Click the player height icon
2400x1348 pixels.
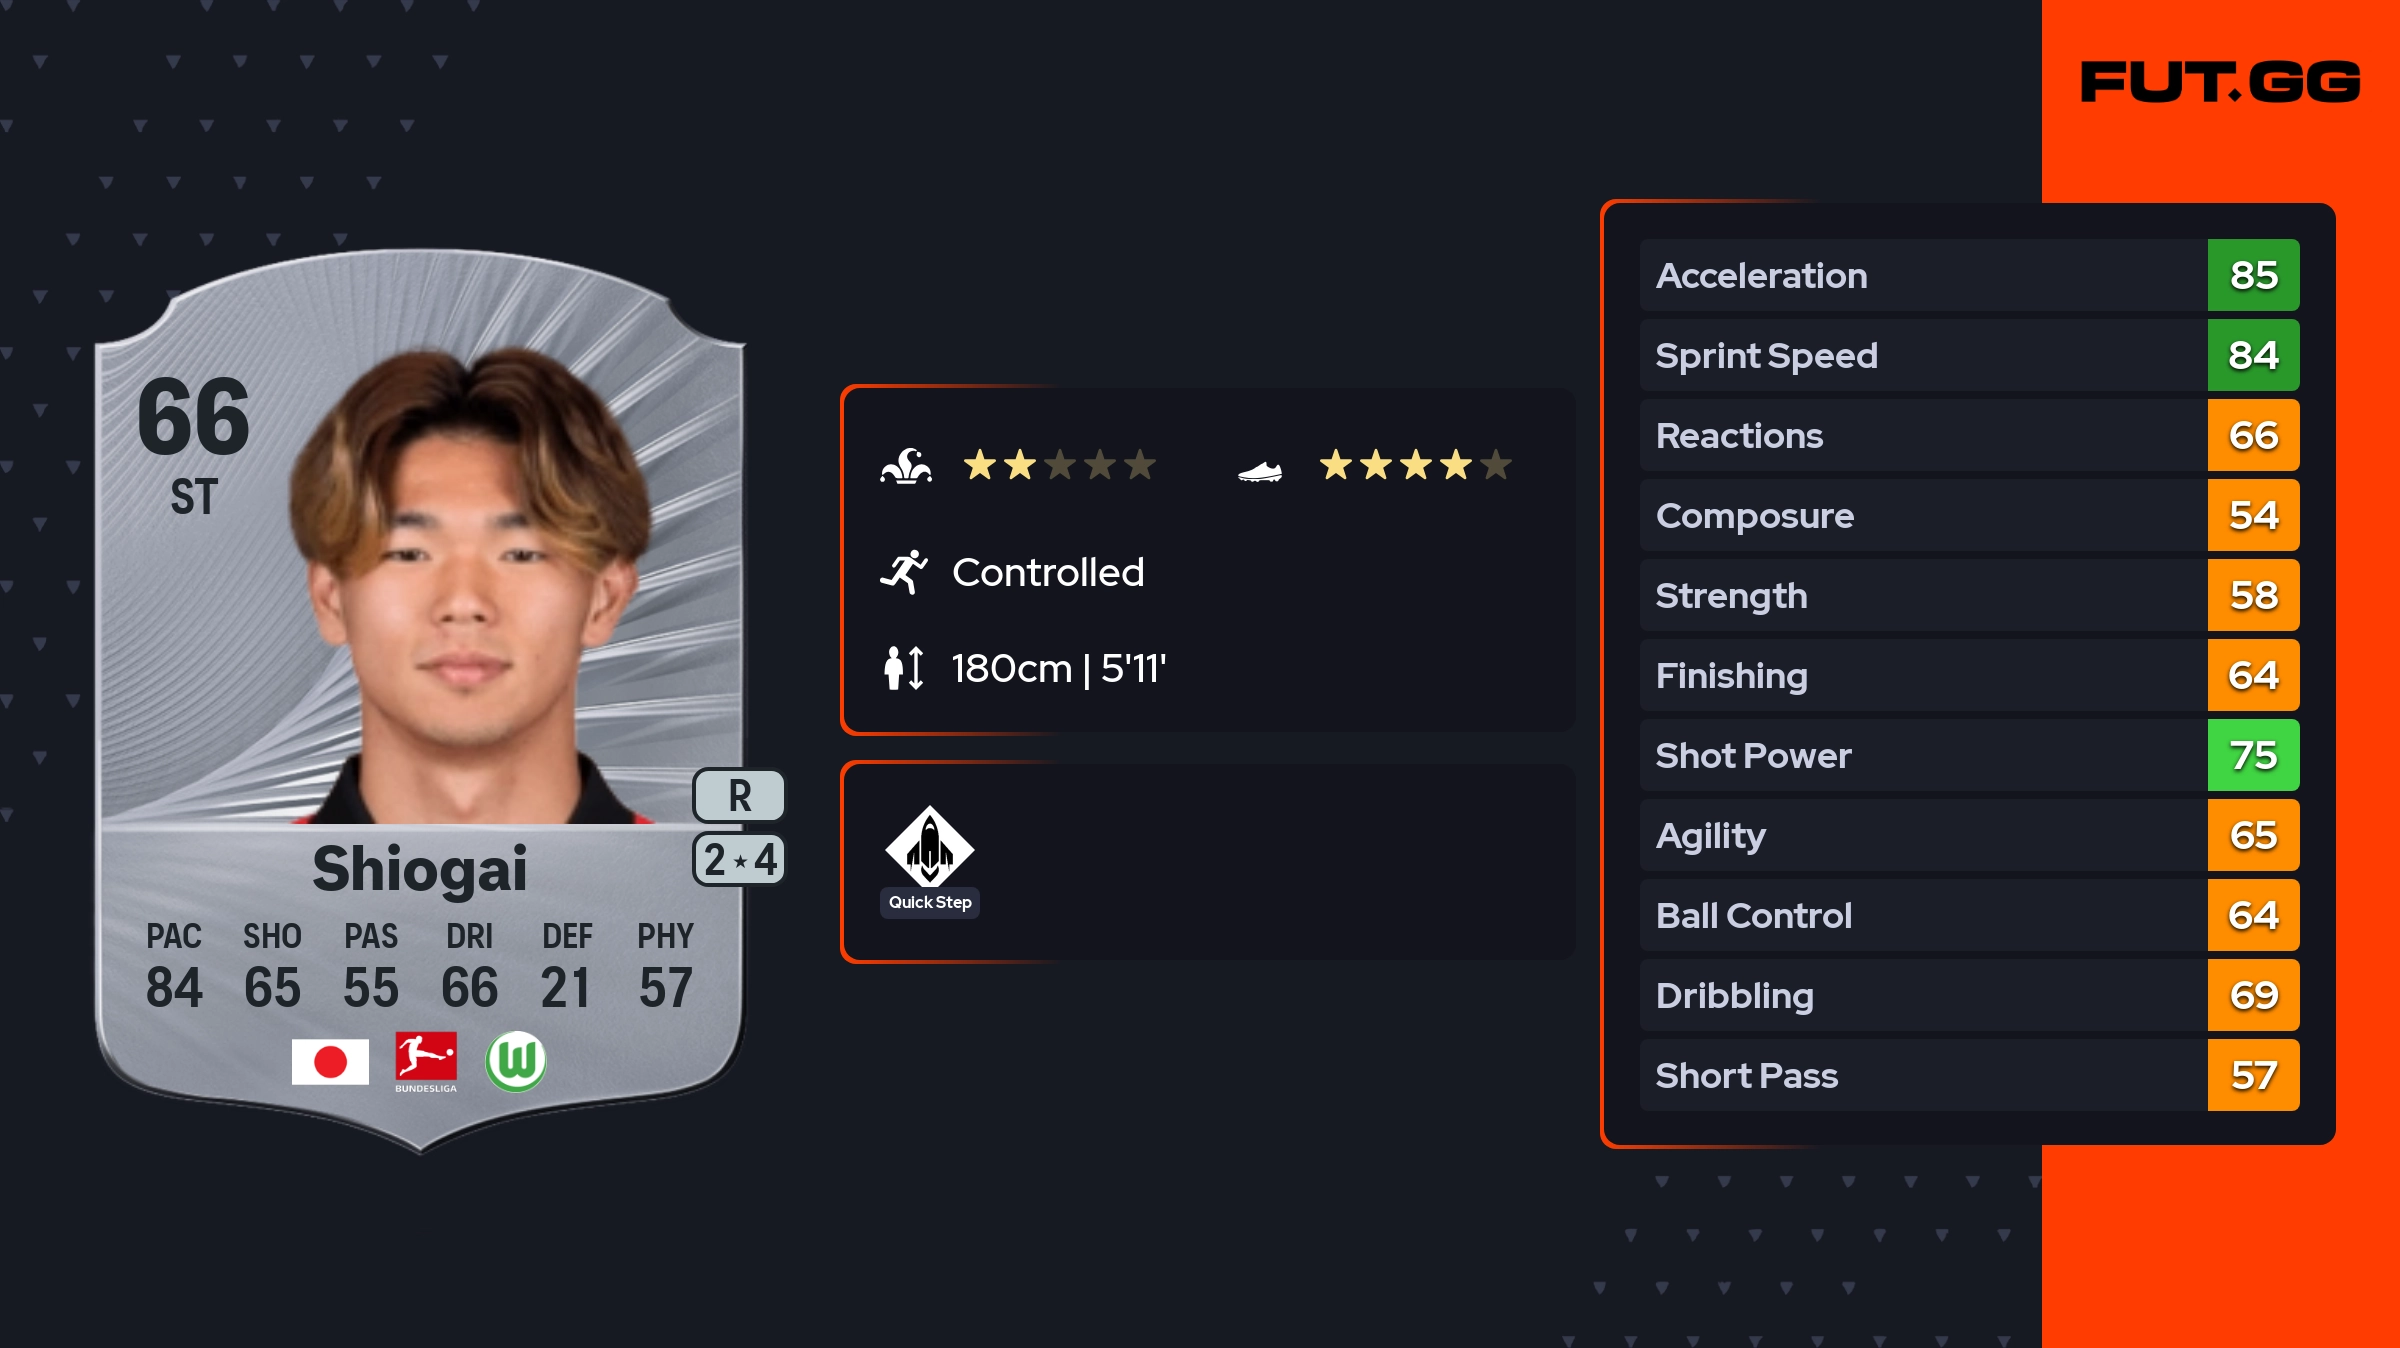click(x=903, y=668)
